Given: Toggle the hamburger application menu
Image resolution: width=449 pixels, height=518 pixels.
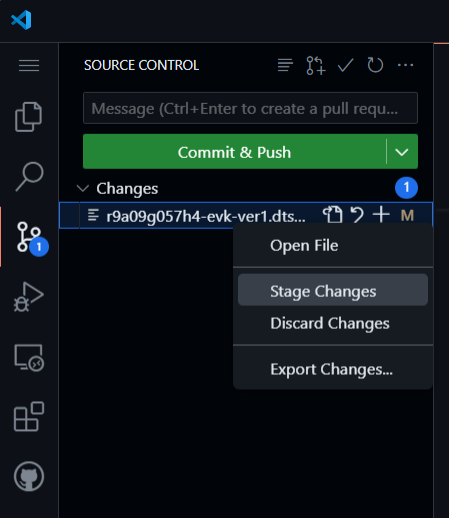Looking at the screenshot, I should click(x=29, y=65).
